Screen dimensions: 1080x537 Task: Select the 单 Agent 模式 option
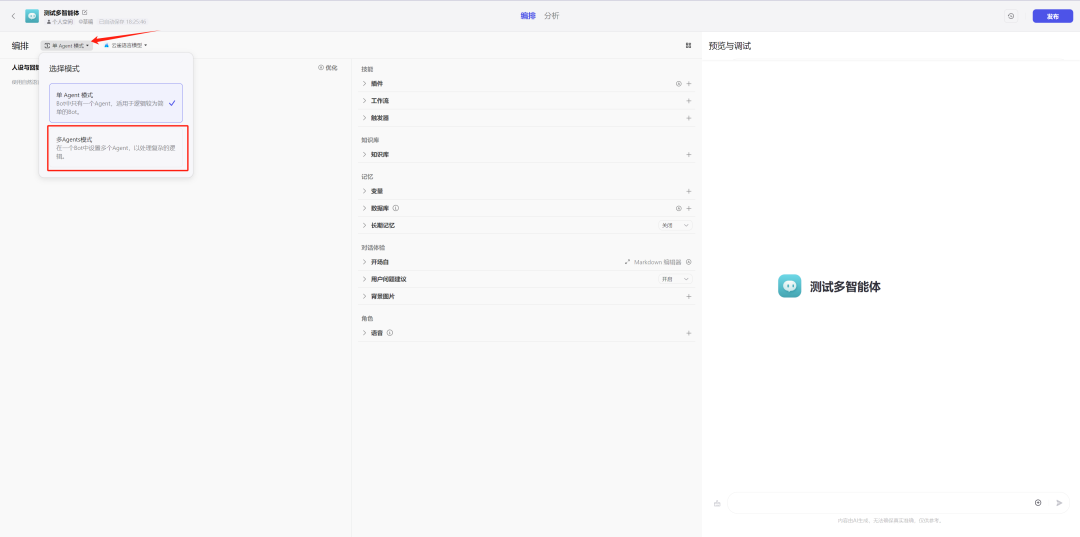click(116, 103)
